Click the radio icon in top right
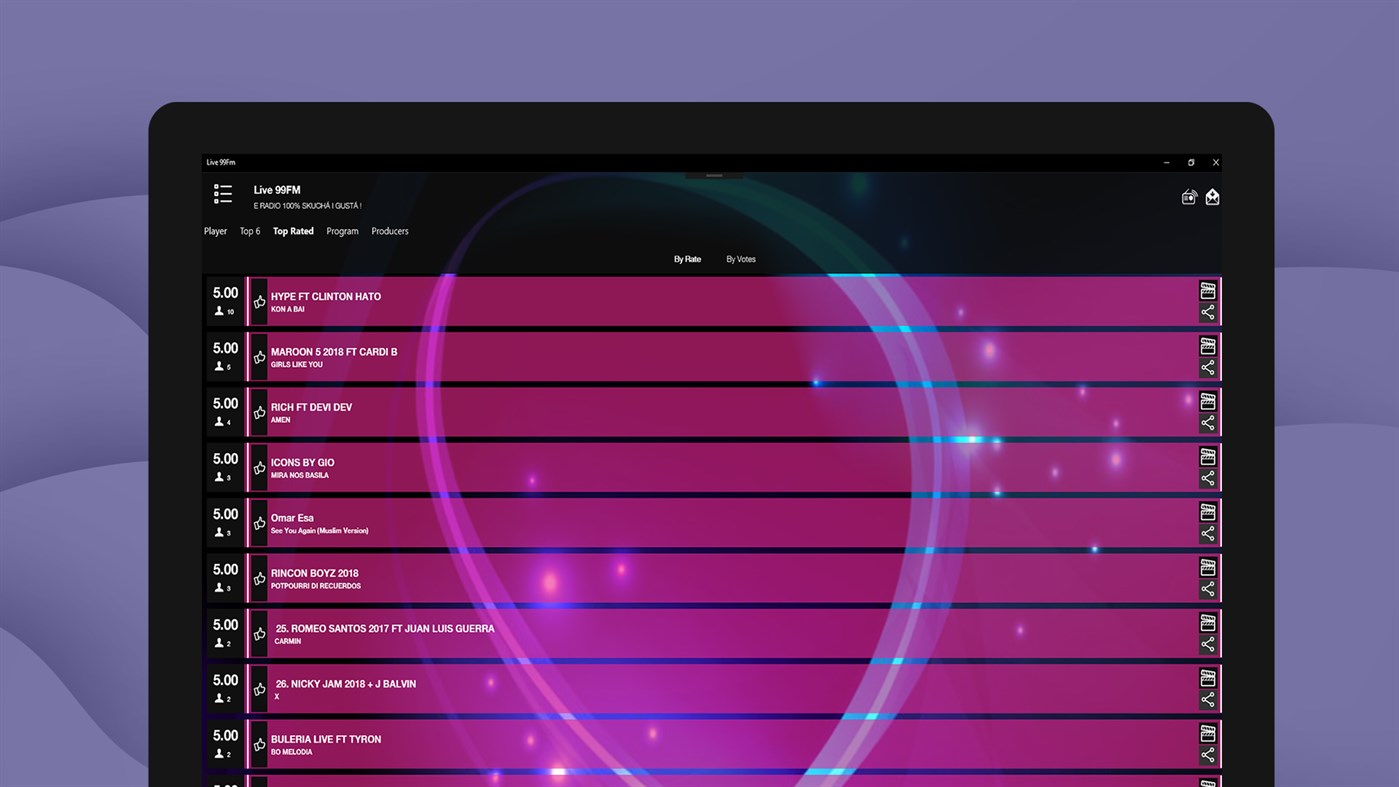The height and width of the screenshot is (787, 1399). 1189,197
